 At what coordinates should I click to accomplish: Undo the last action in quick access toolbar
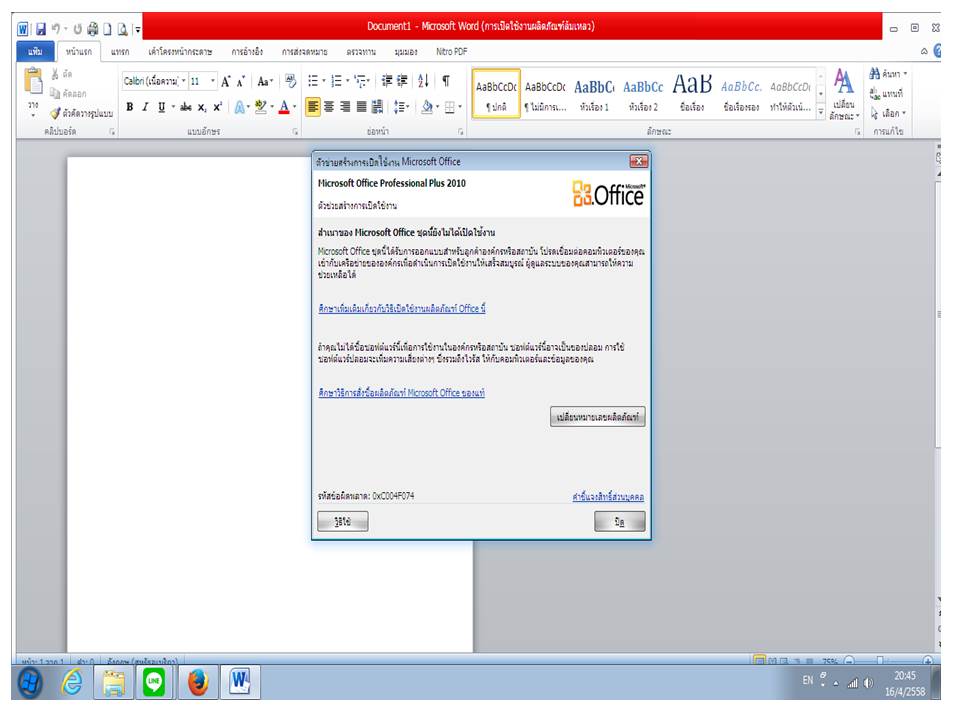[x=56, y=29]
